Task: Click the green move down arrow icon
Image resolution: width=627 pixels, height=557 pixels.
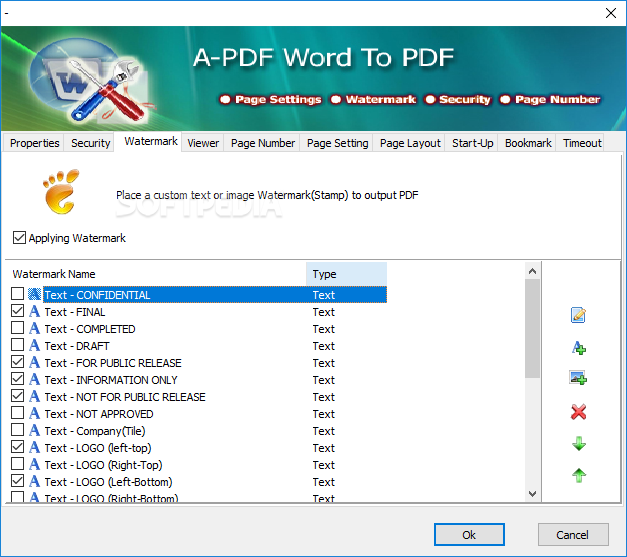Action: point(579,444)
